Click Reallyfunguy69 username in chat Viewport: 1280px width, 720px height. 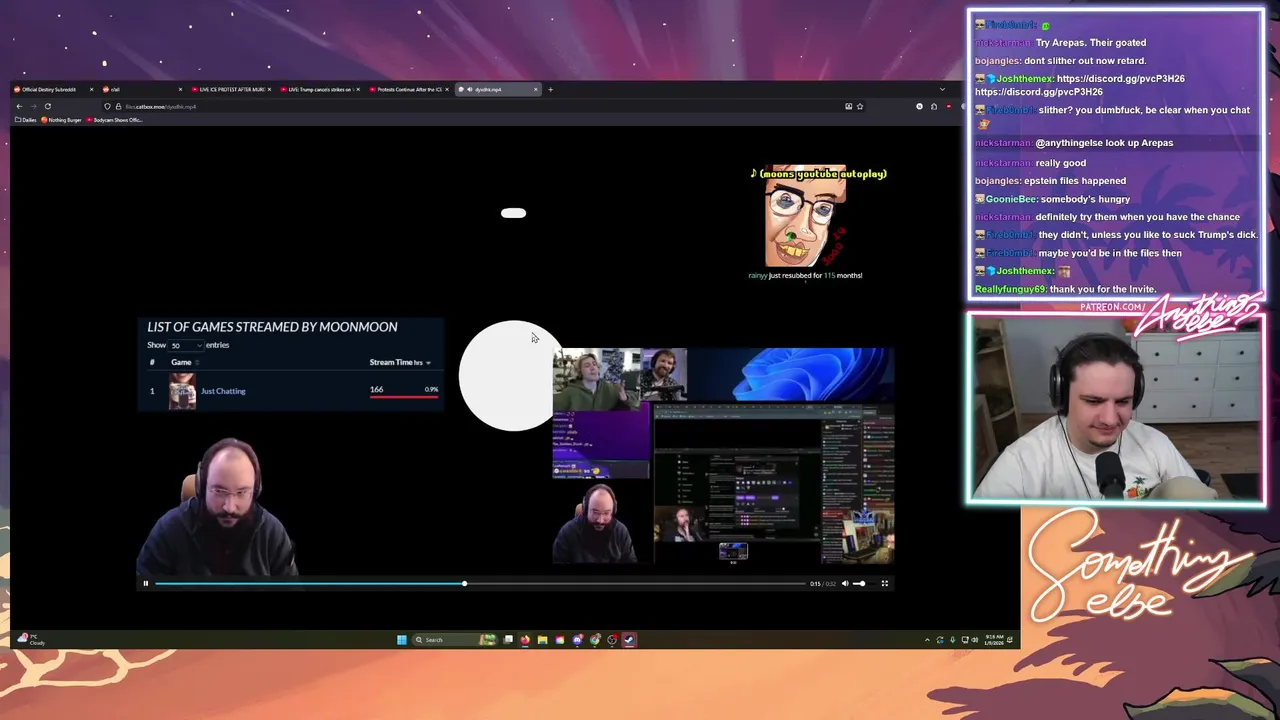click(x=1010, y=289)
